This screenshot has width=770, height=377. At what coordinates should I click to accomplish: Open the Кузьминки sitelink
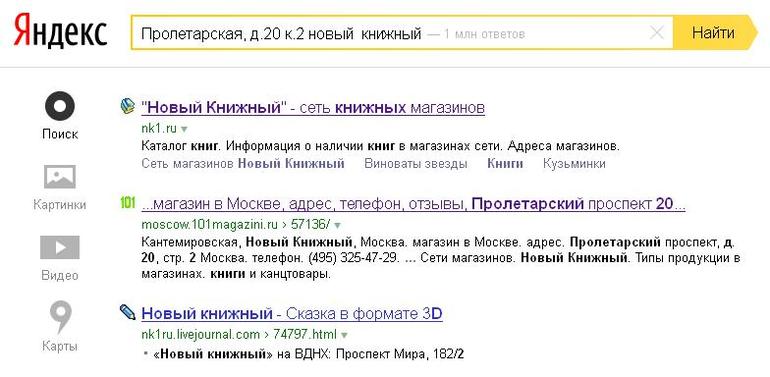point(574,164)
